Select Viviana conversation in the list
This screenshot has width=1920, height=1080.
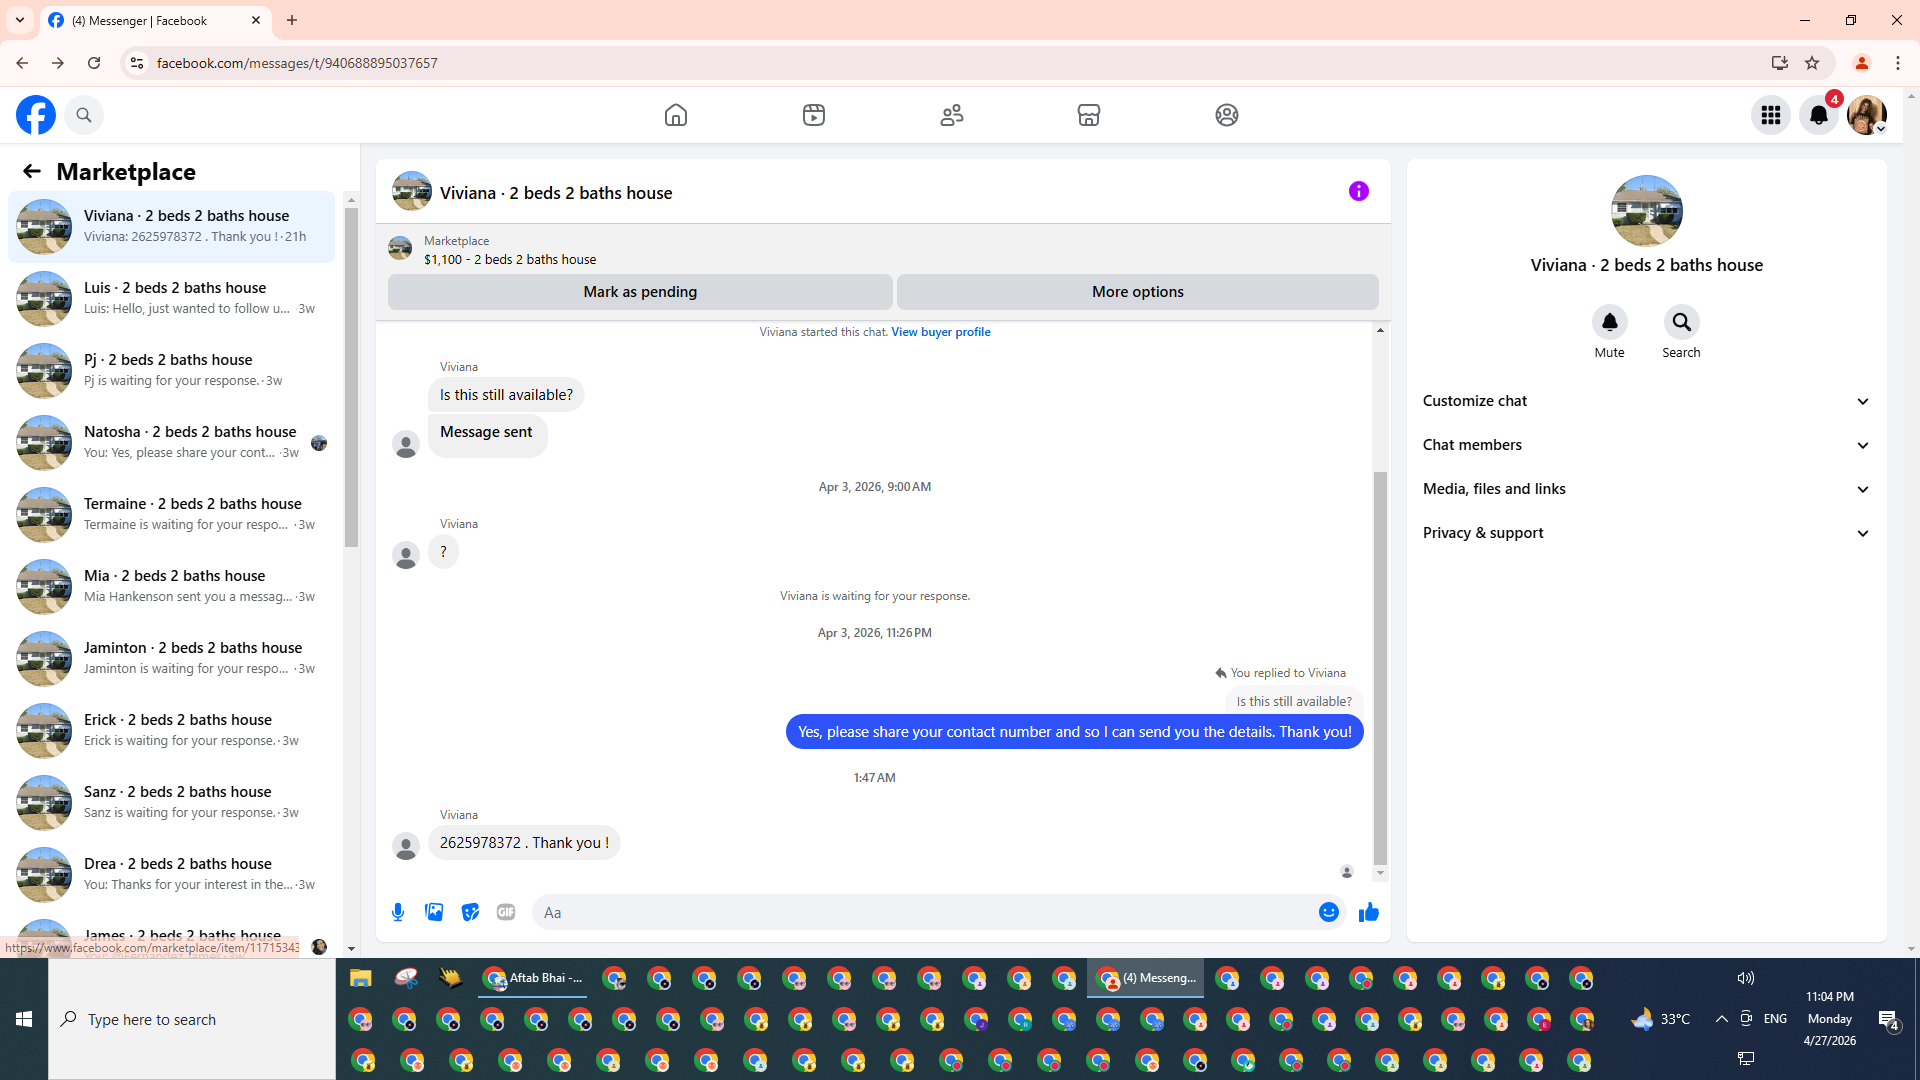click(x=171, y=227)
